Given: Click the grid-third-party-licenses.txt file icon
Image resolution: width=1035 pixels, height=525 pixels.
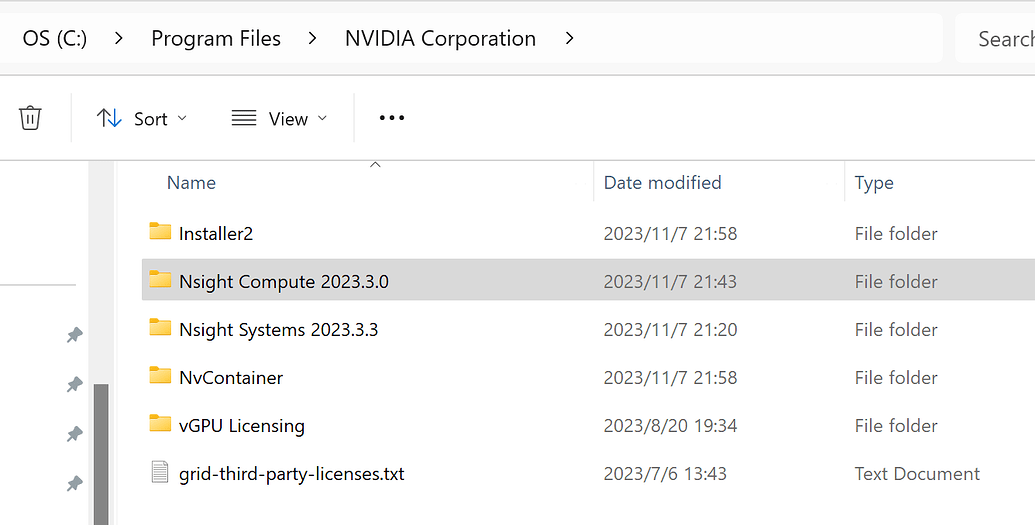Looking at the screenshot, I should tap(160, 473).
